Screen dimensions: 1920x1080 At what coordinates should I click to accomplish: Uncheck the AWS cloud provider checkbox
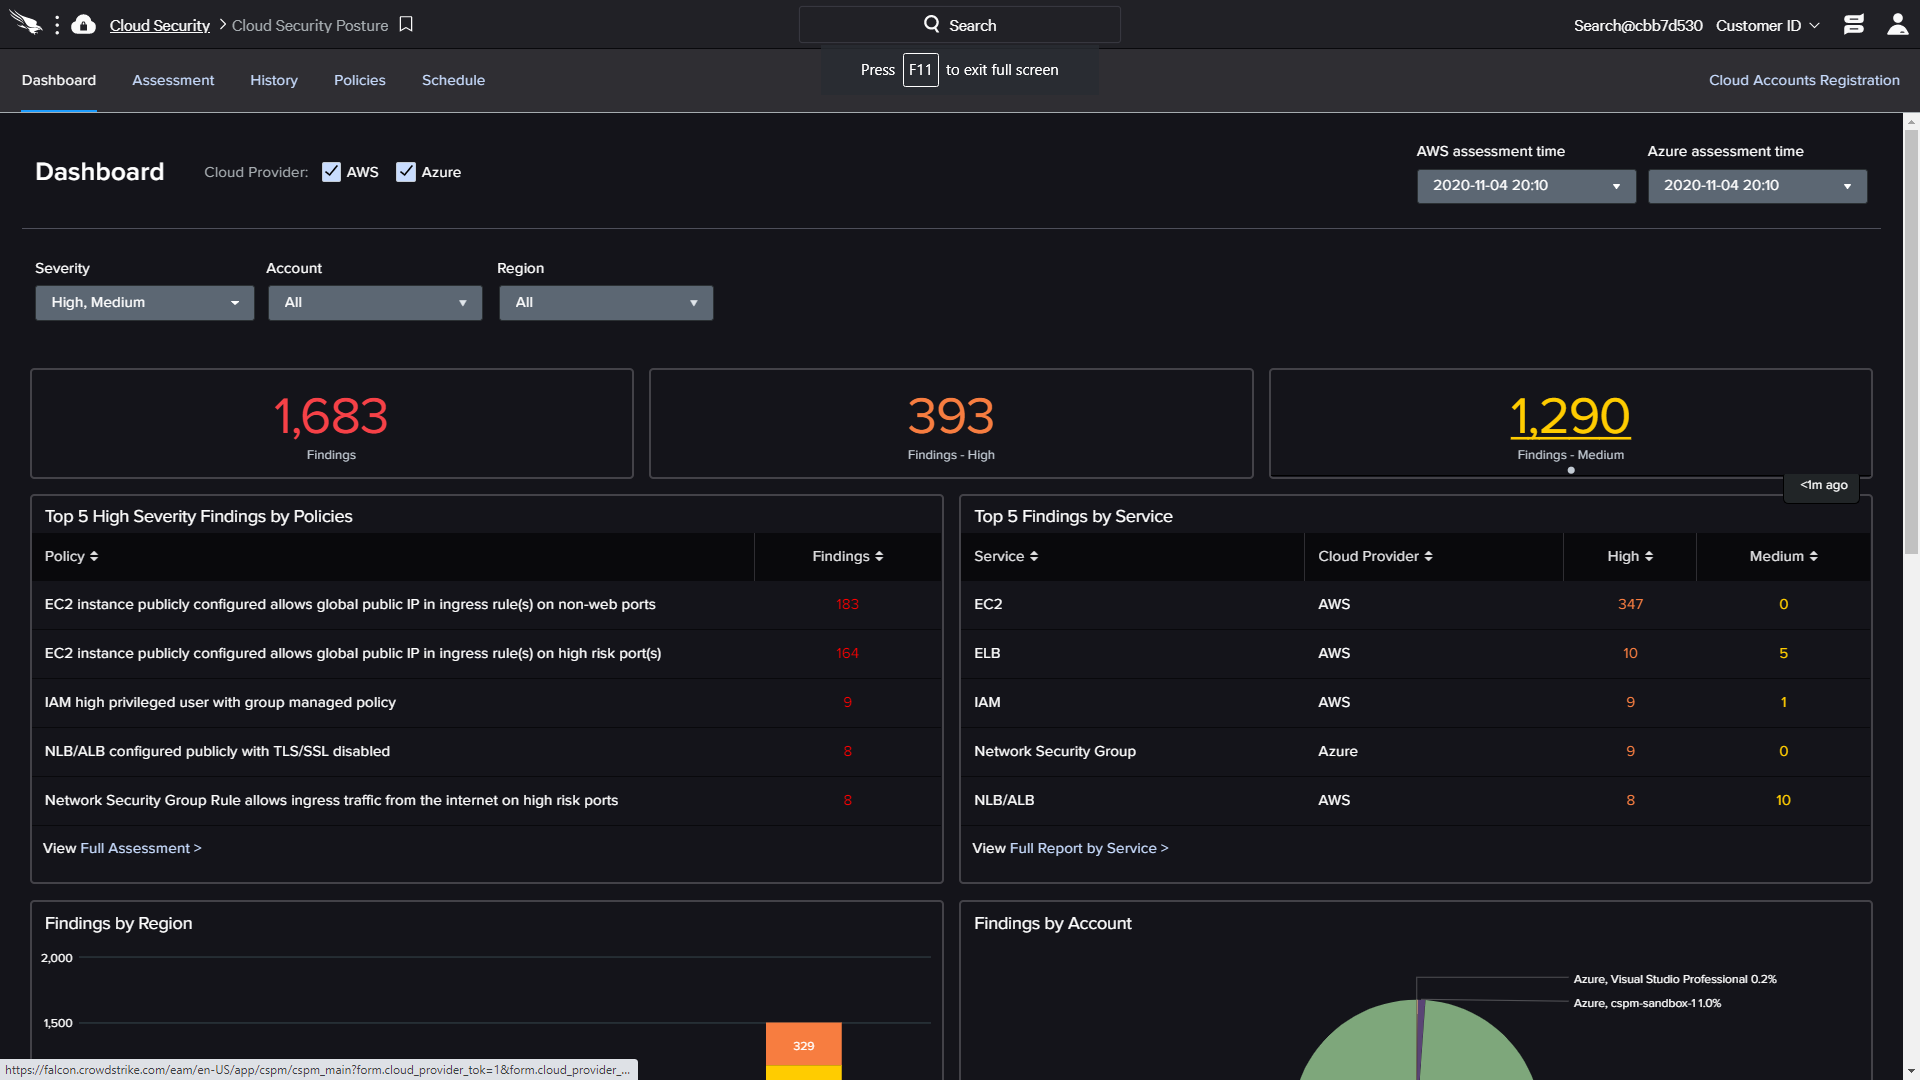331,172
